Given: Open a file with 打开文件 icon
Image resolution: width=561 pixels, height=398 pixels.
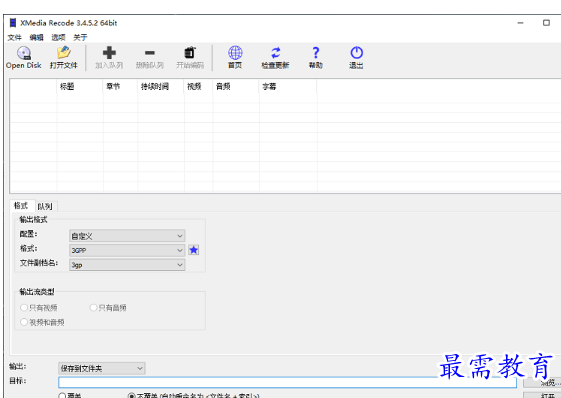Looking at the screenshot, I should (64, 53).
